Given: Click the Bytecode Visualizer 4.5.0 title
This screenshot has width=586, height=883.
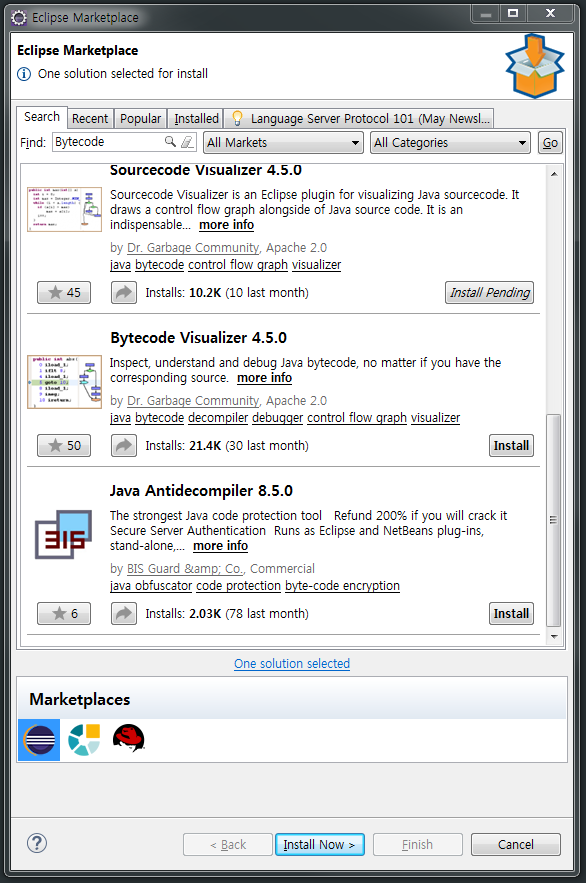Looking at the screenshot, I should point(198,338).
